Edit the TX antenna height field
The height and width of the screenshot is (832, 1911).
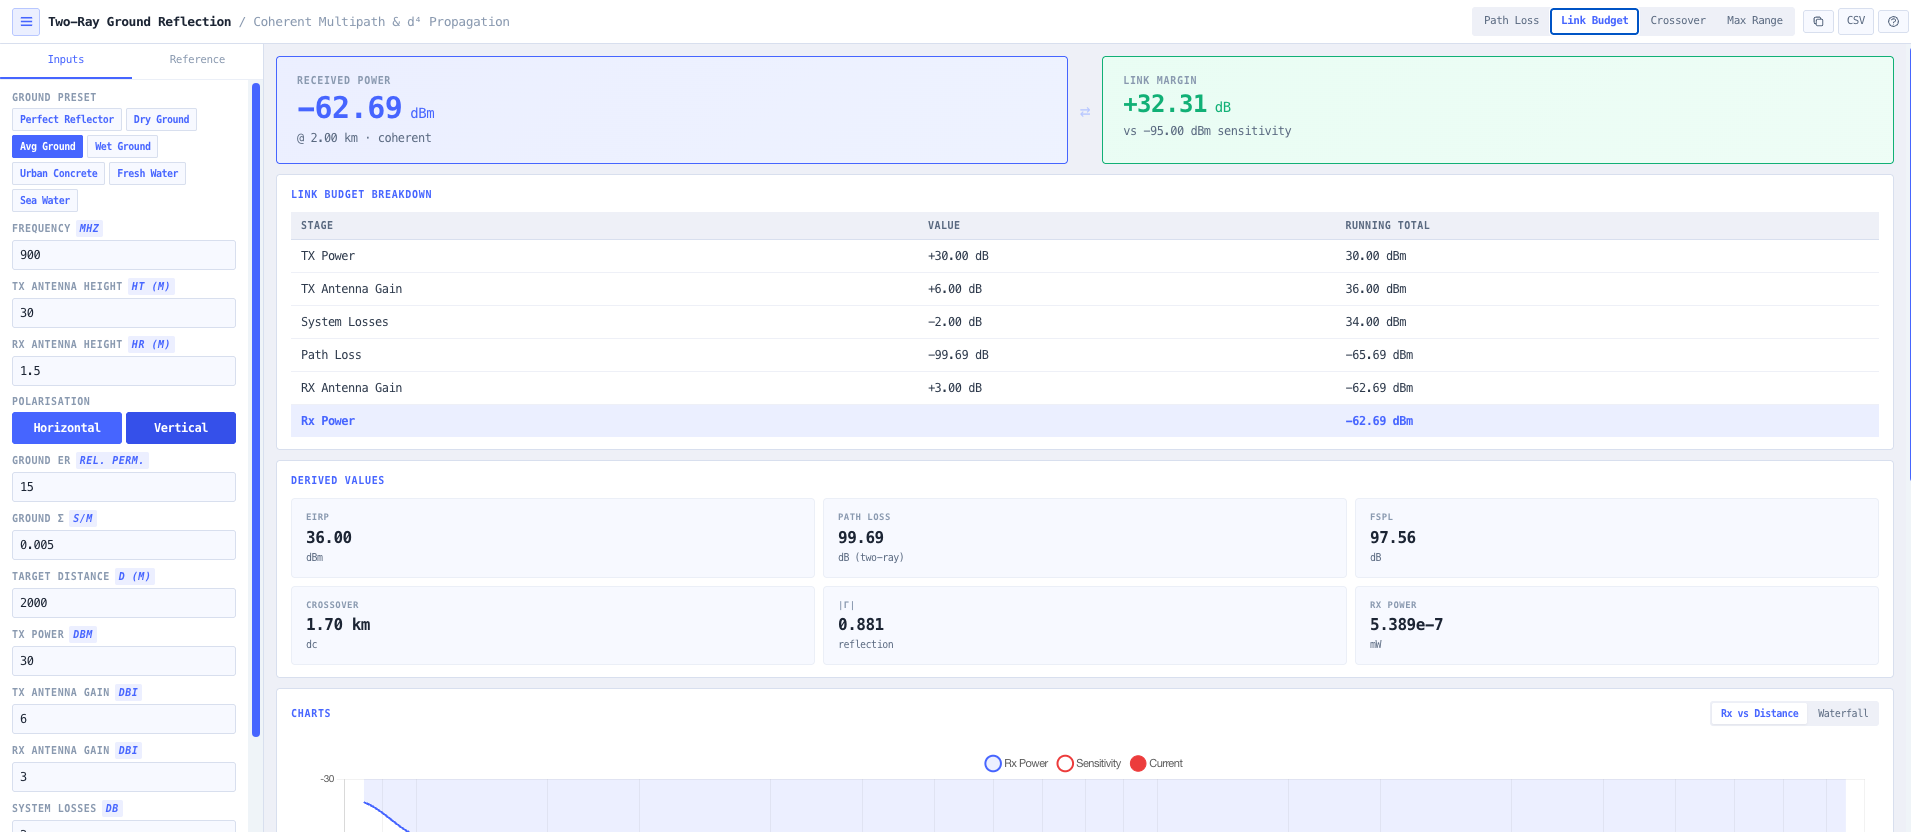tap(124, 313)
